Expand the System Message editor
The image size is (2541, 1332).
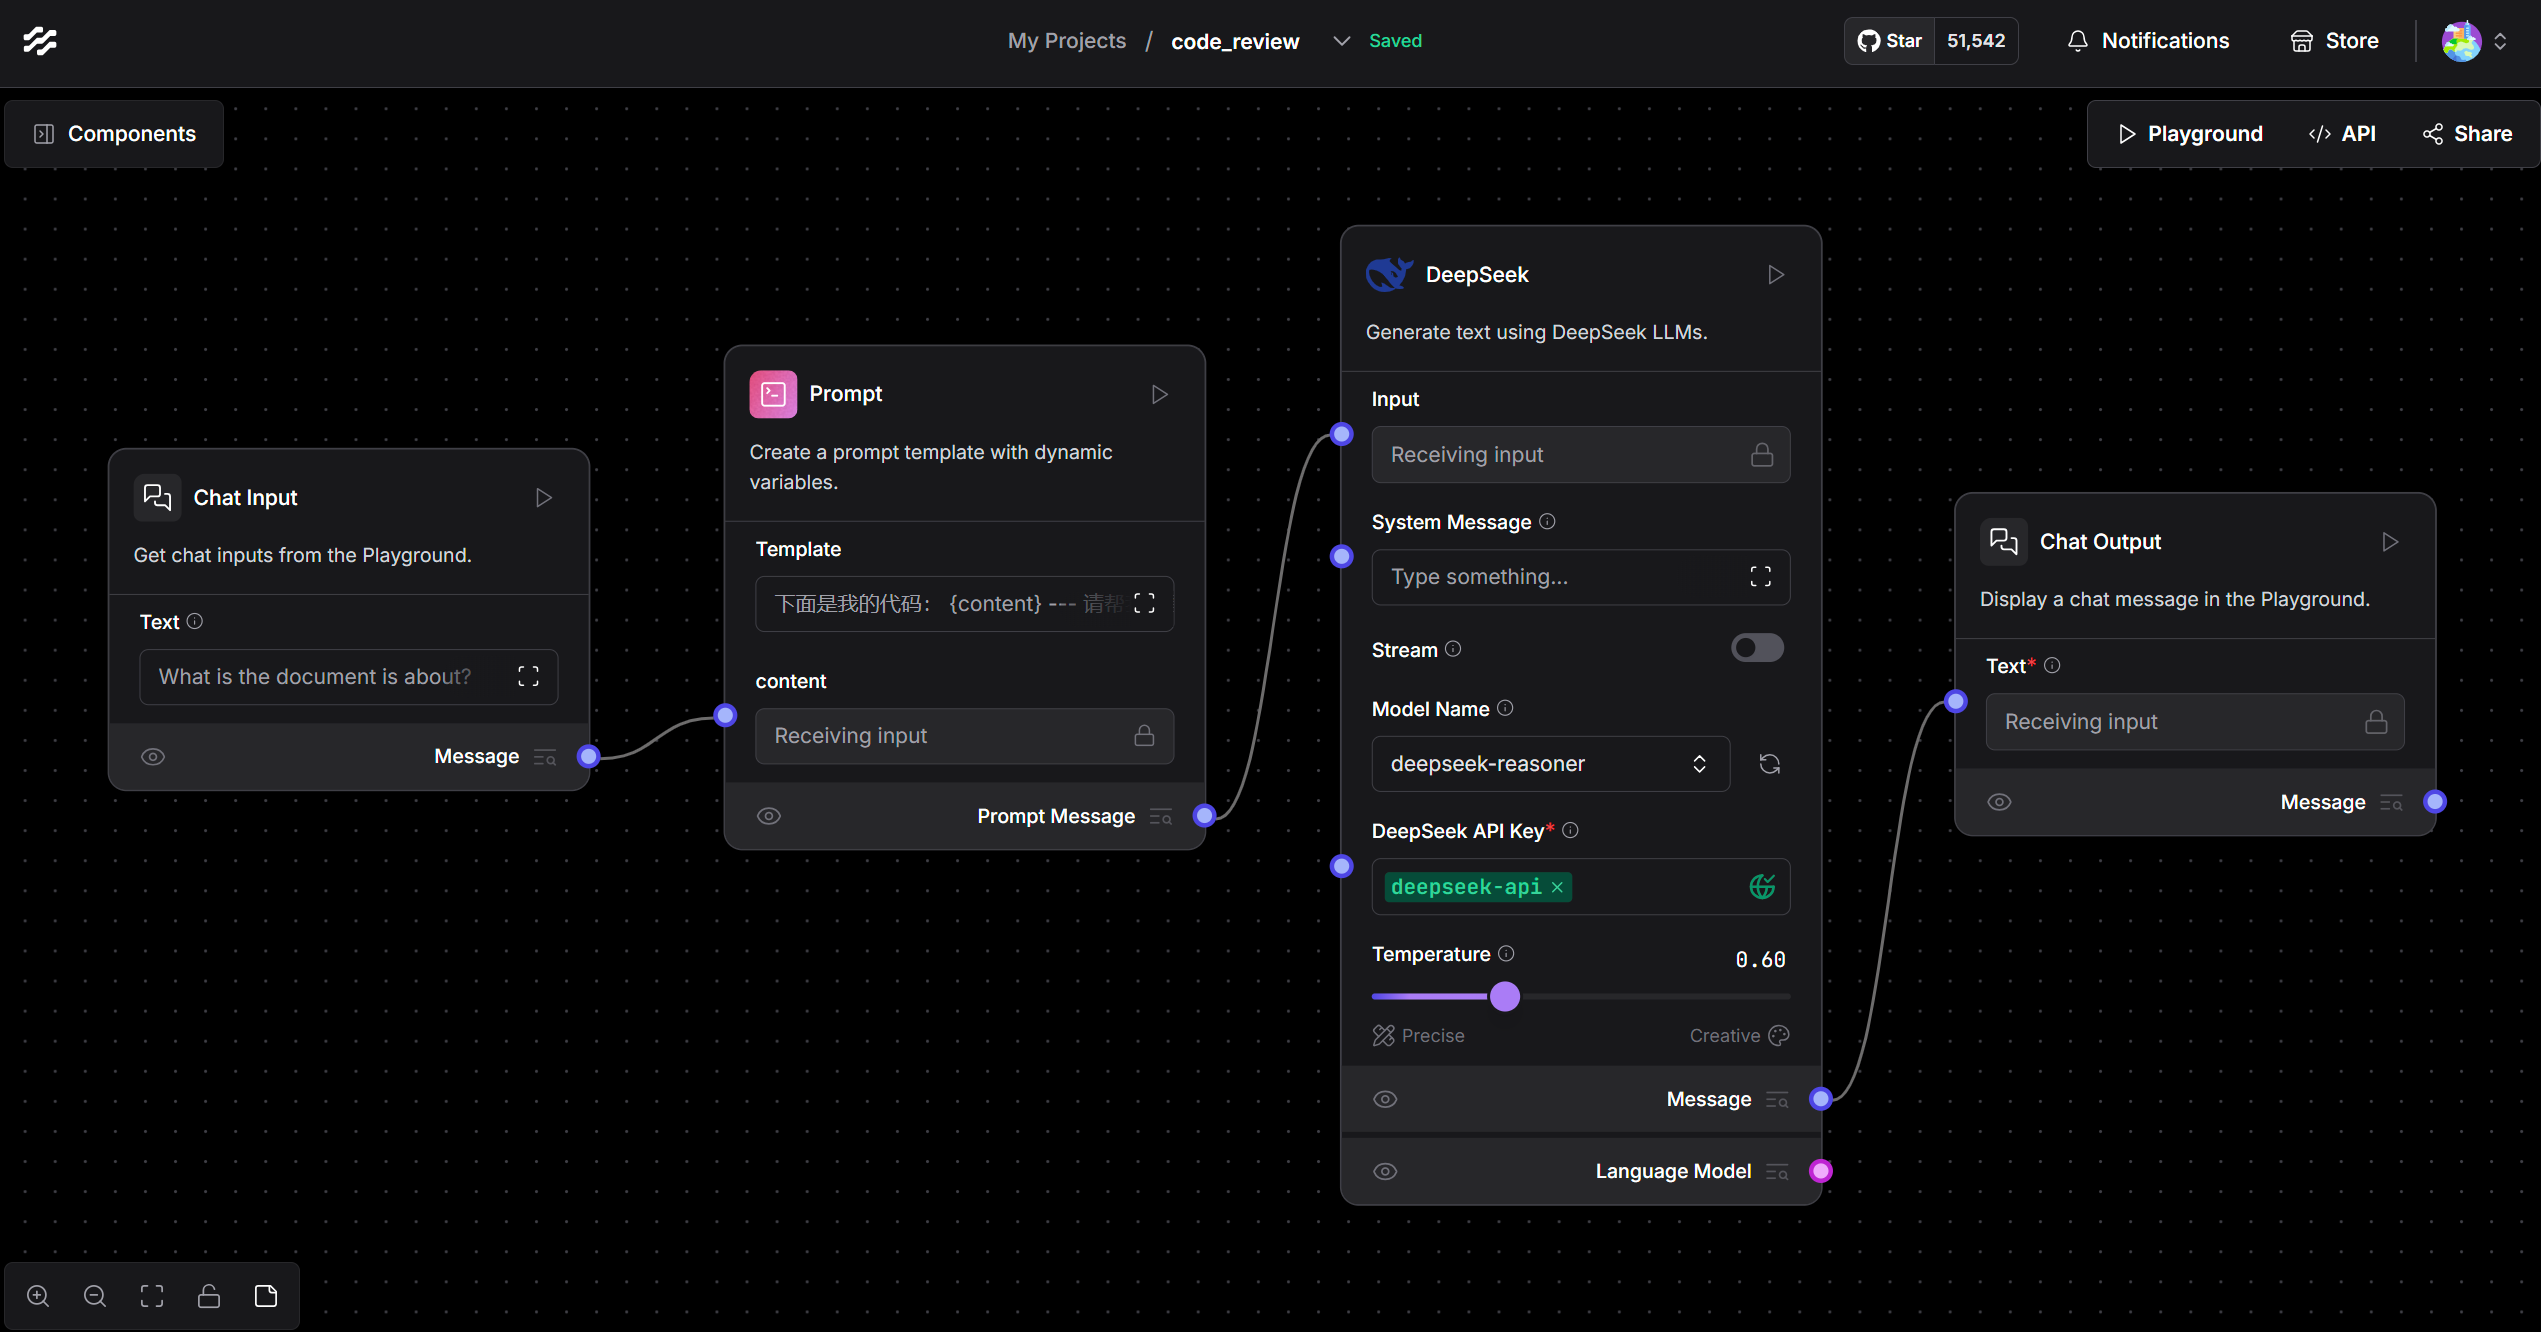click(1760, 577)
